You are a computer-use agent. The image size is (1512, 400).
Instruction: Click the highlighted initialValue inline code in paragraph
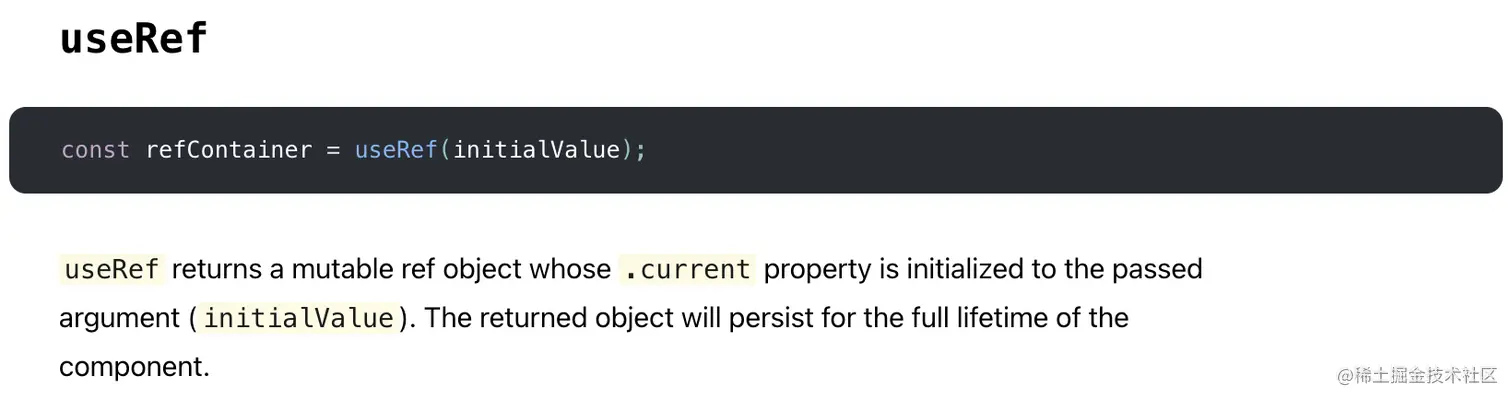[298, 318]
